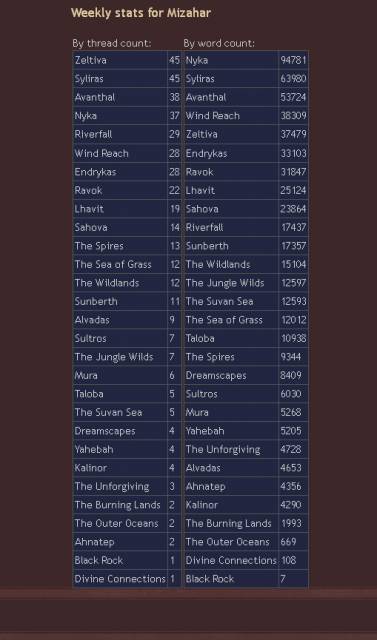
Task: Click Riverfall in thread count list
Action: (x=93, y=134)
